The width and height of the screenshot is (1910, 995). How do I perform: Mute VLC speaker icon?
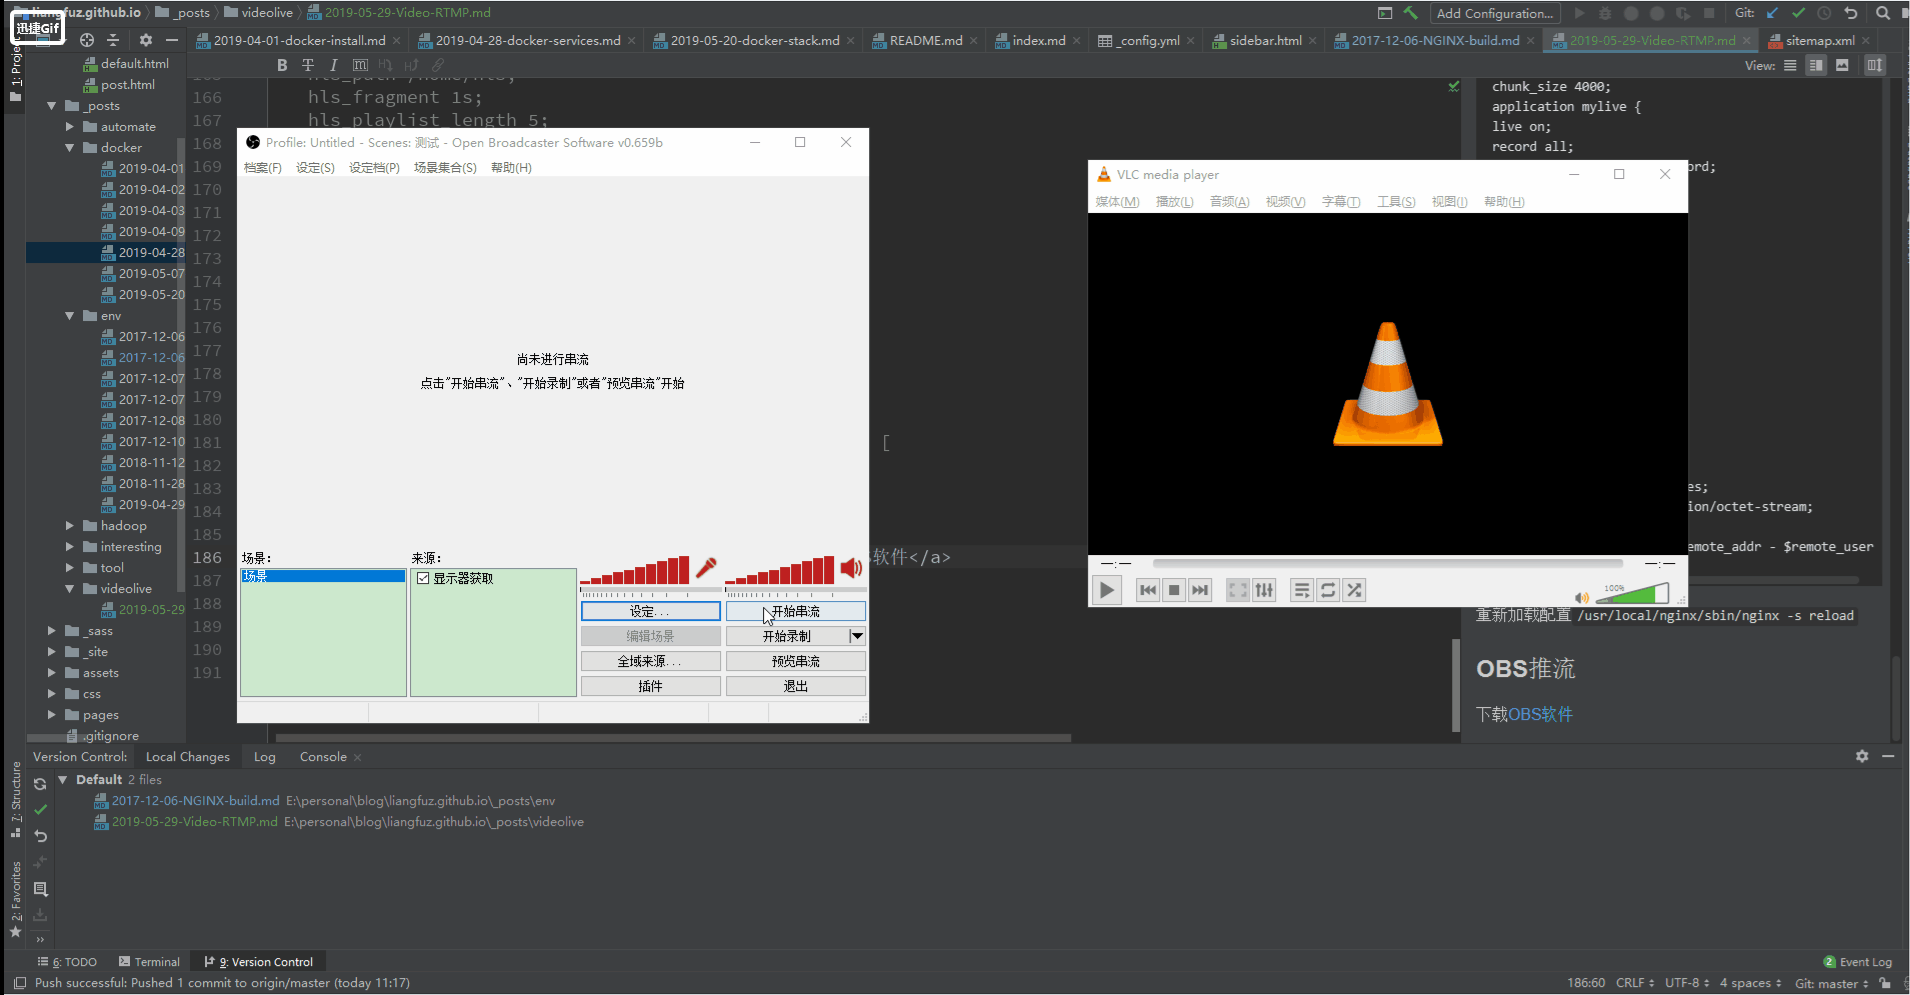[1581, 597]
